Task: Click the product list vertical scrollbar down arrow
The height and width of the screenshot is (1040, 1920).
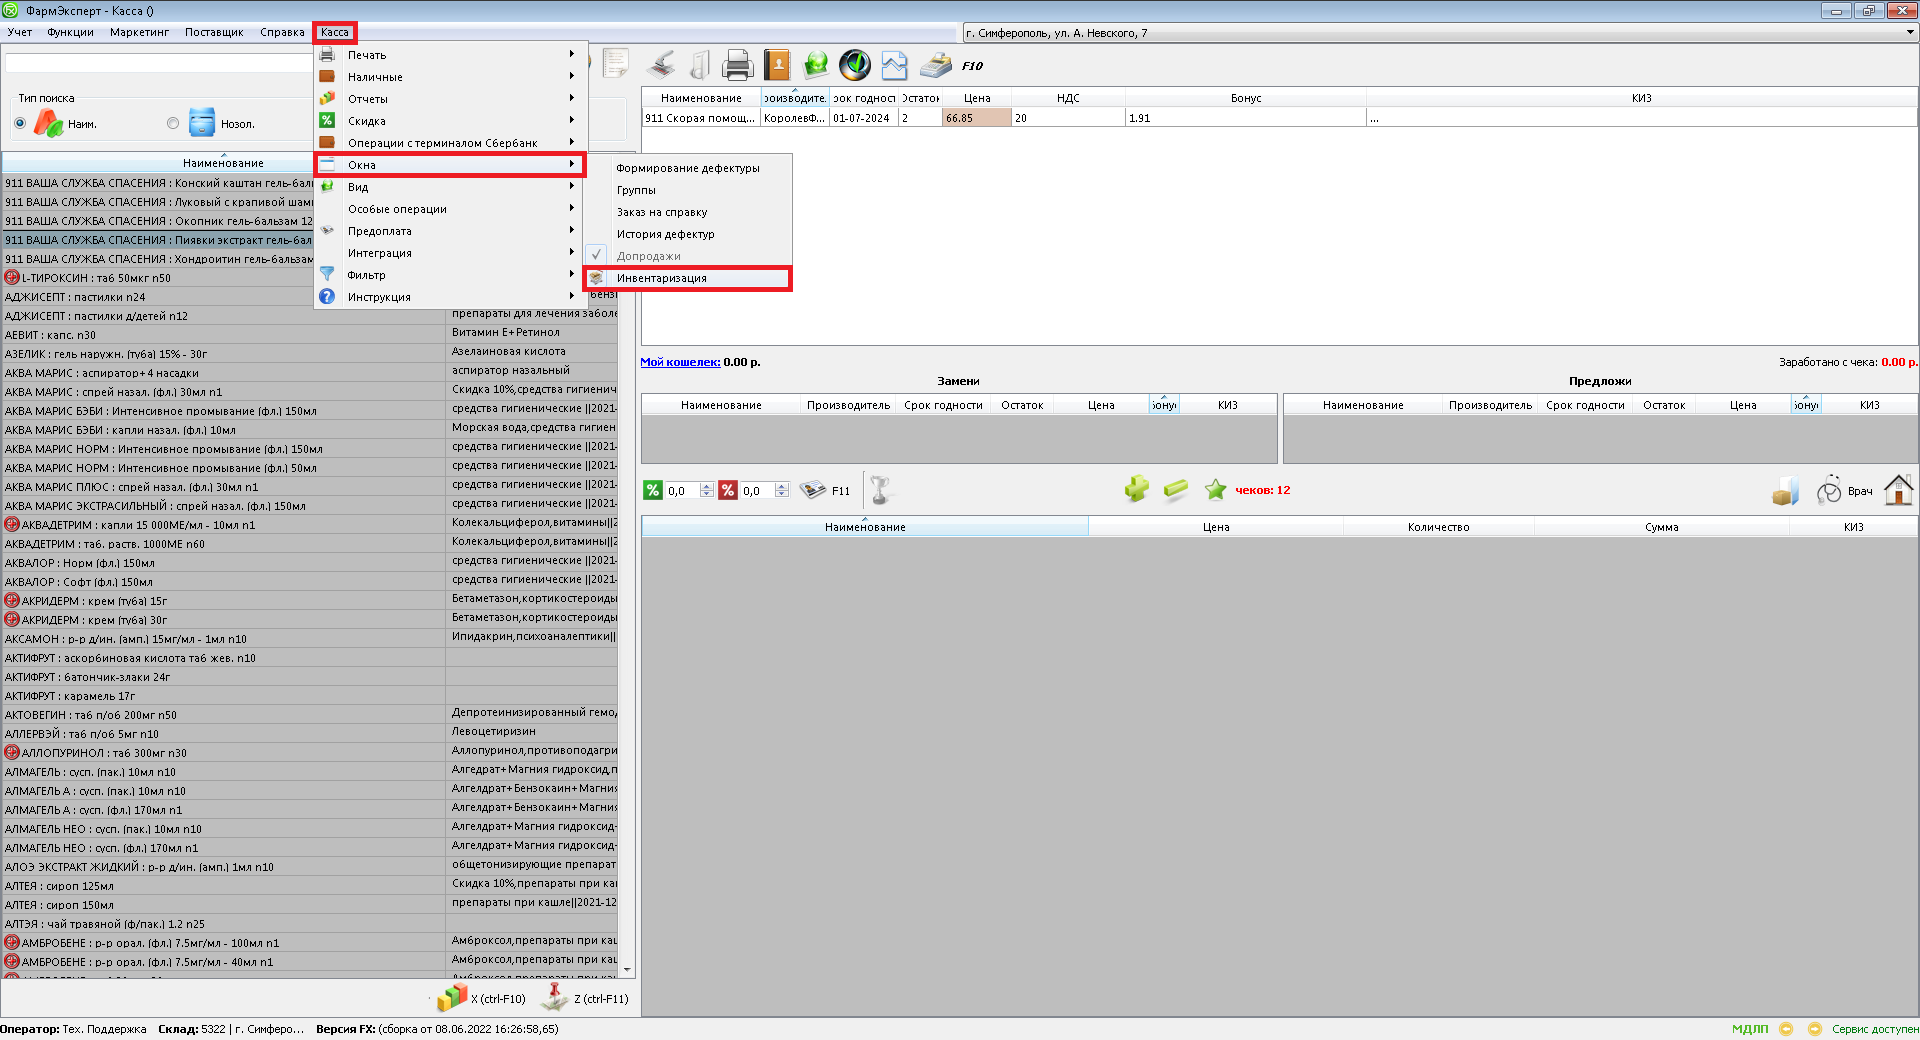Action: pos(627,969)
